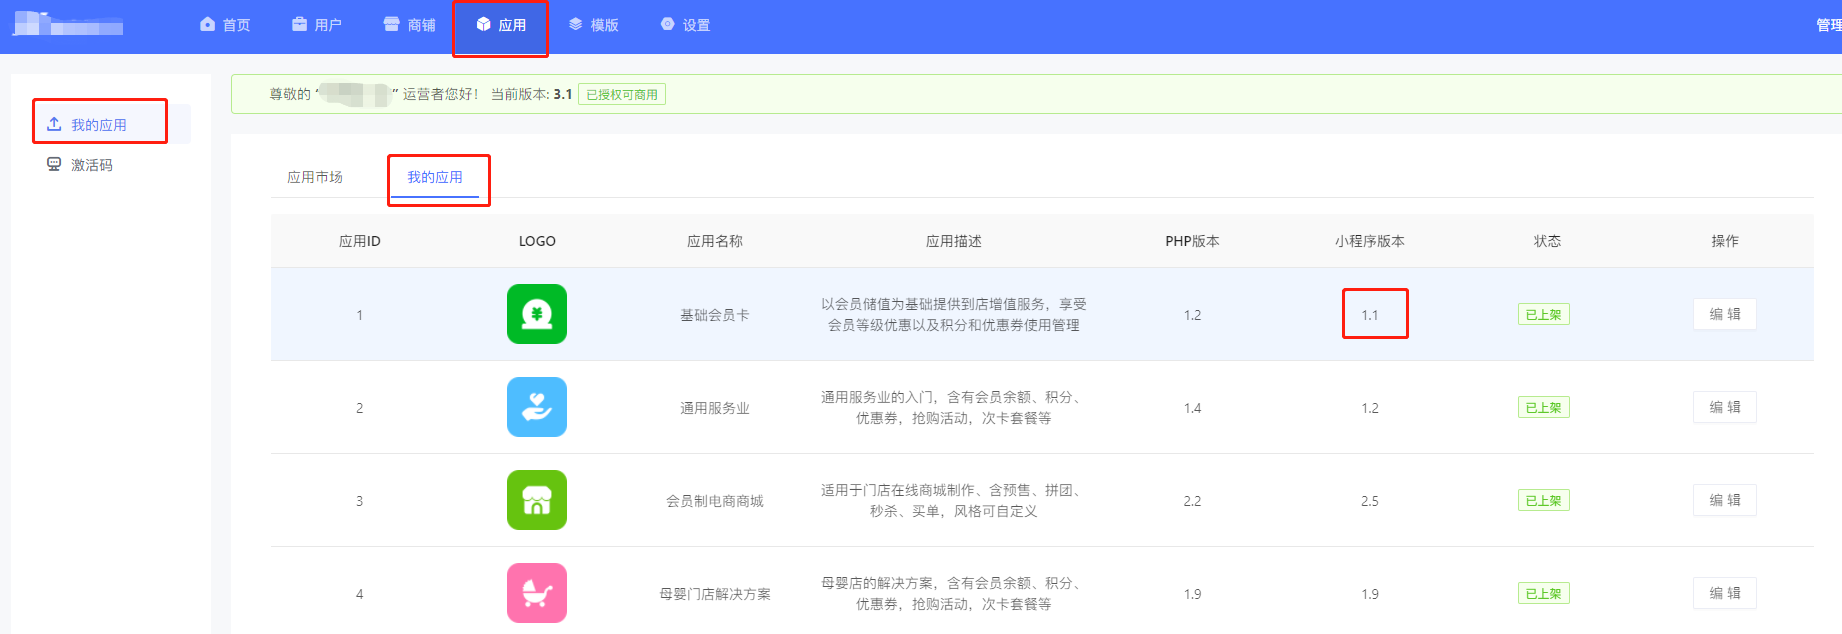Select the 应用 top navigation item

click(501, 25)
